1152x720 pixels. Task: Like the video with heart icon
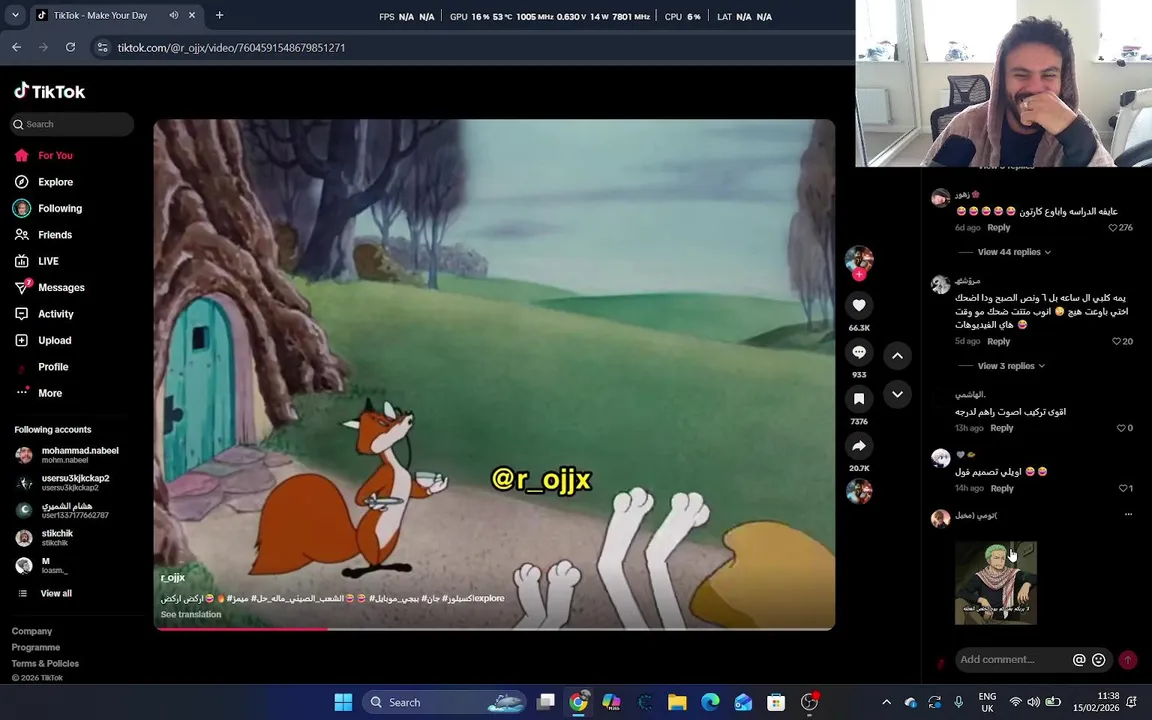[x=859, y=305]
